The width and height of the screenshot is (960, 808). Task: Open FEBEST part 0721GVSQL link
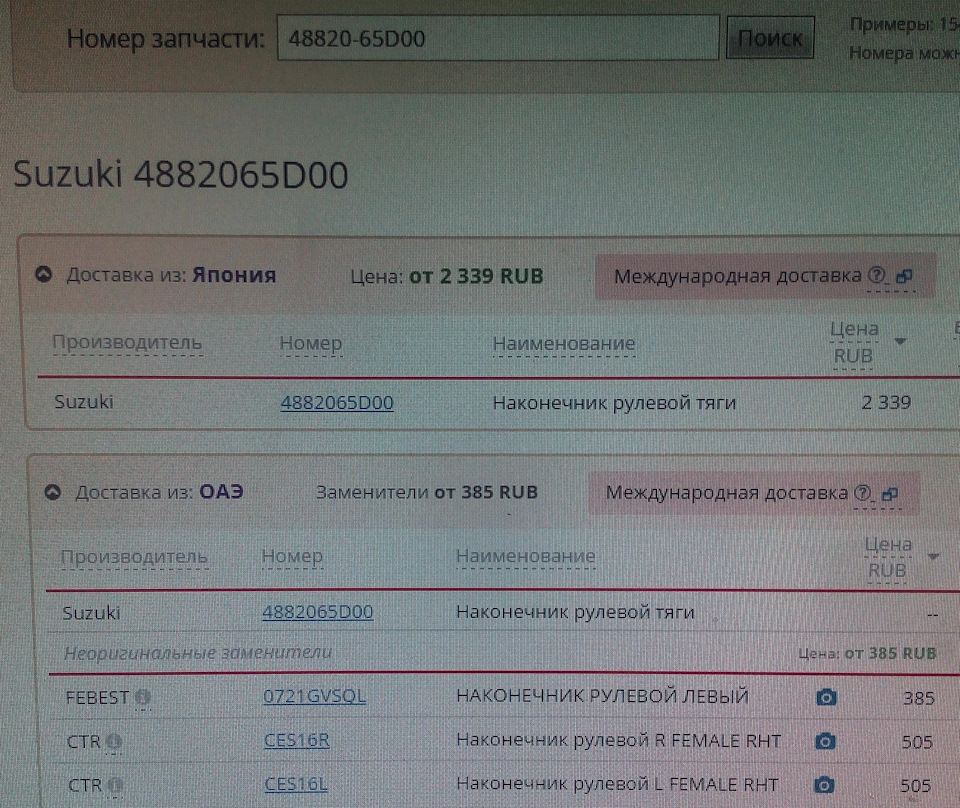click(315, 696)
